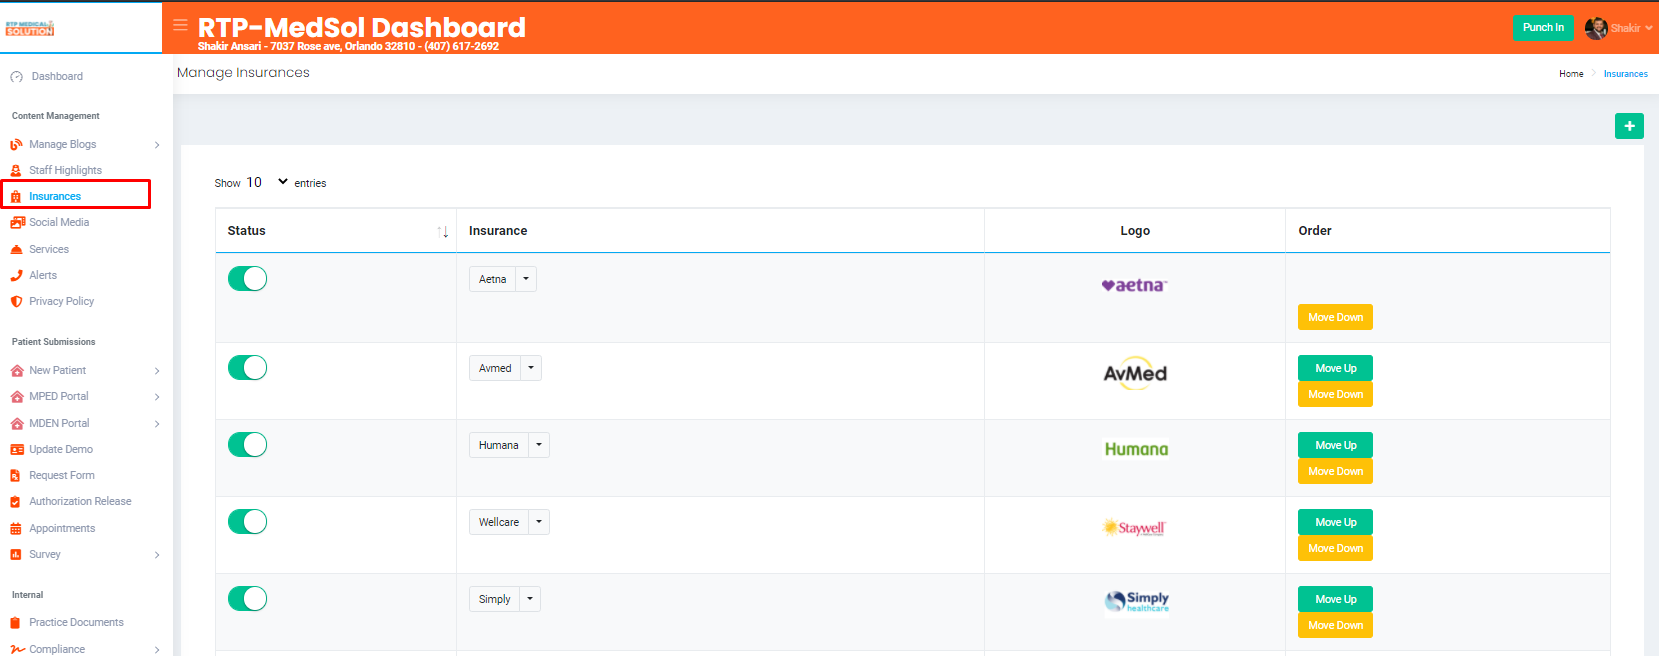
Task: Click the Punch In button
Action: coord(1543,28)
